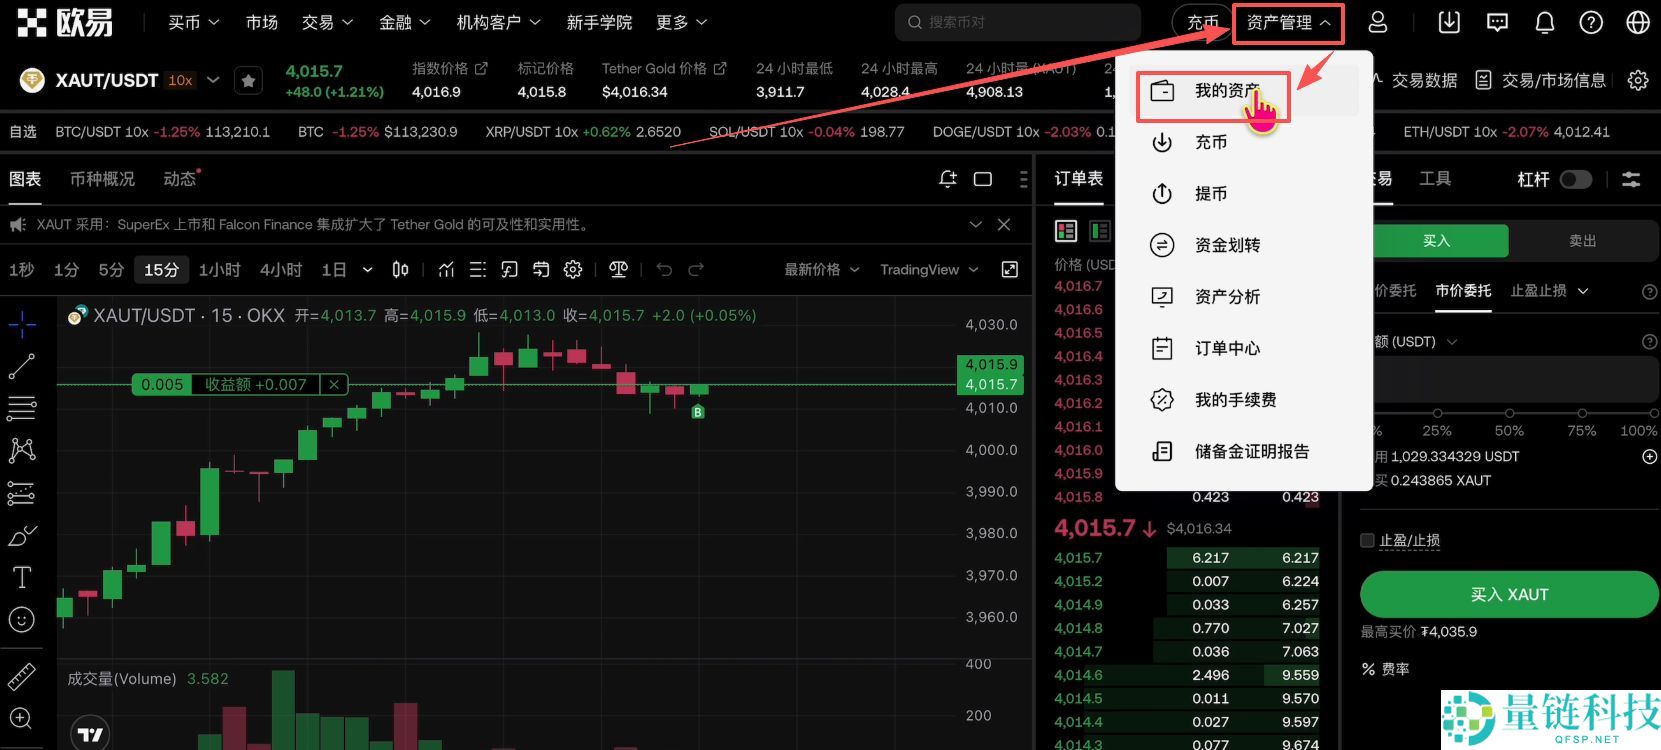Screen dimensions: 1661x750
Task: Expand the 止盈止损 order type dropdown
Action: tap(1549, 291)
